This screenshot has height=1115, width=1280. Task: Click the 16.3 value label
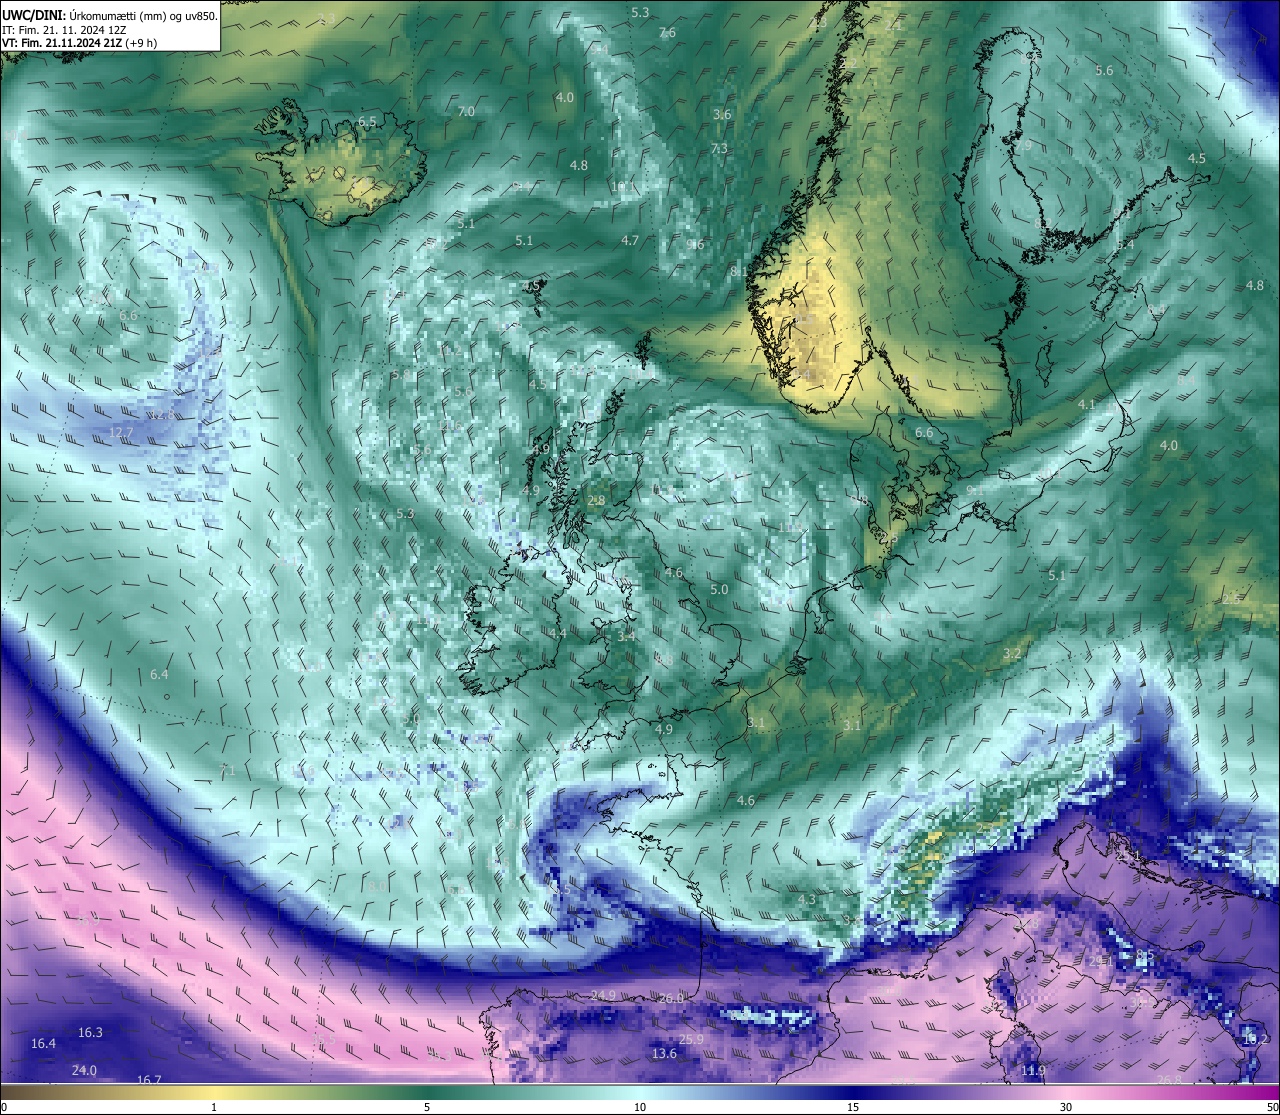(90, 1032)
